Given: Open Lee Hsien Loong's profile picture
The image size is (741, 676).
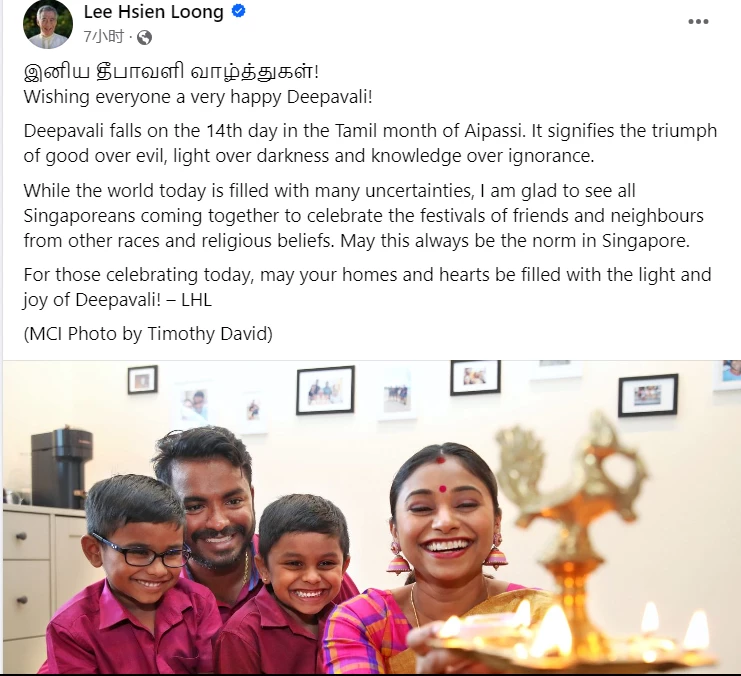Looking at the screenshot, I should [48, 25].
